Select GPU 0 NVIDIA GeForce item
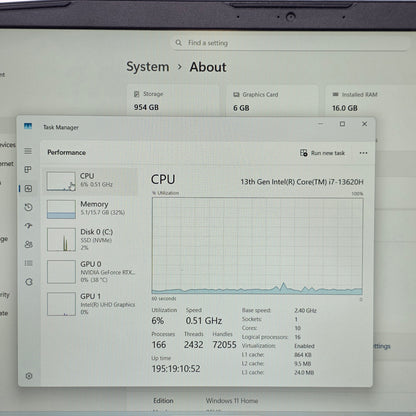 coord(91,272)
